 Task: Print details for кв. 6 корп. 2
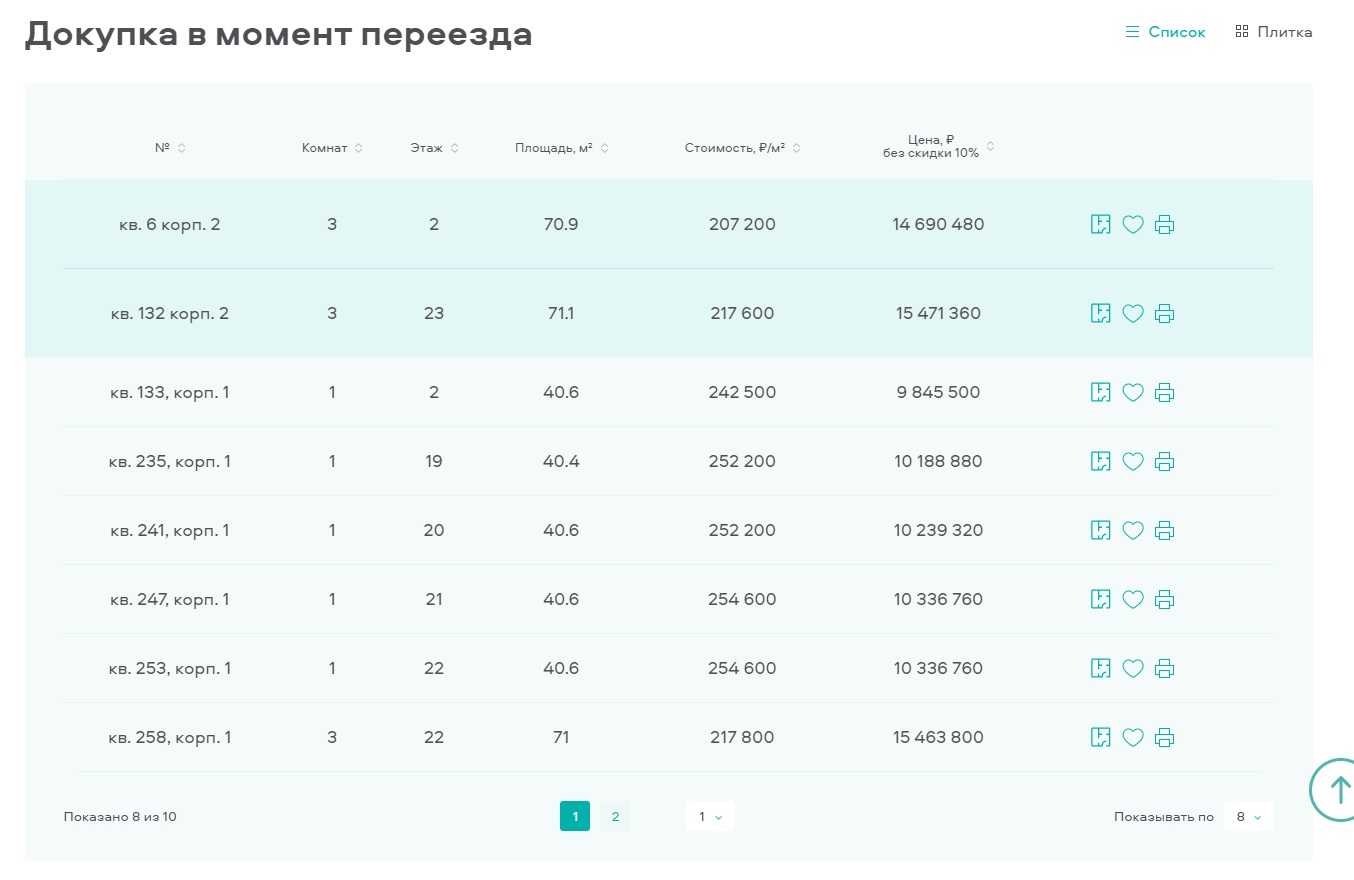coord(1164,225)
